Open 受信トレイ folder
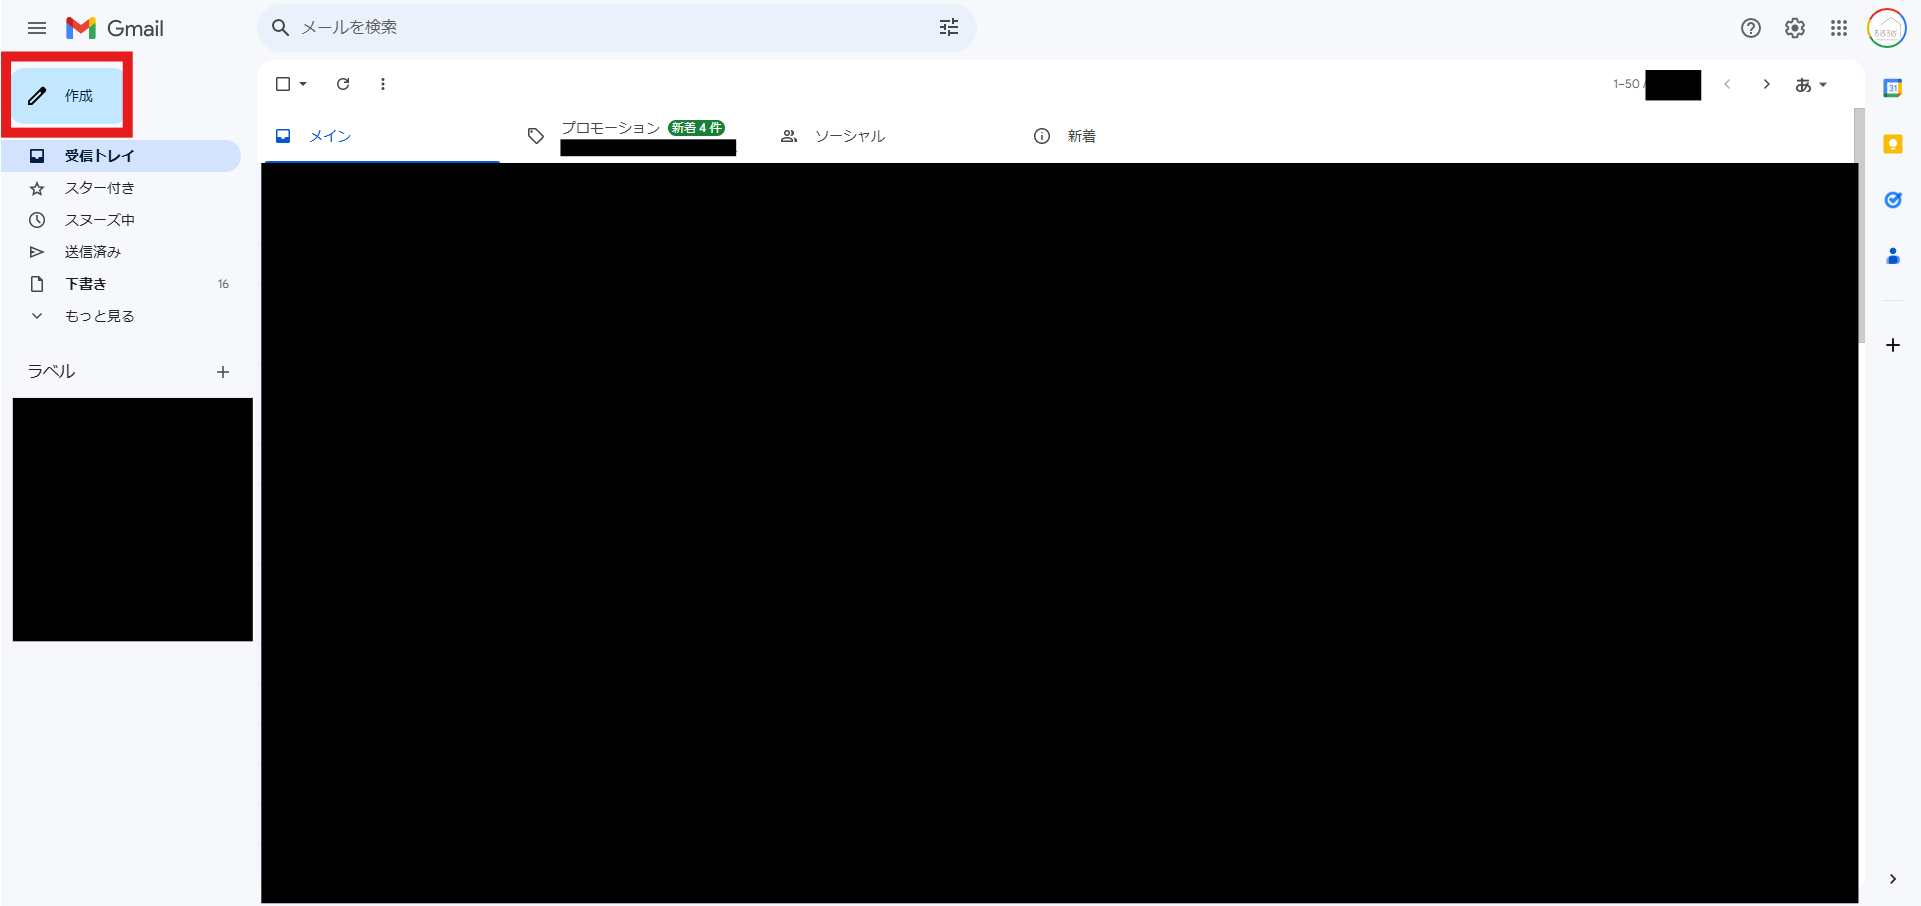 tap(121, 156)
